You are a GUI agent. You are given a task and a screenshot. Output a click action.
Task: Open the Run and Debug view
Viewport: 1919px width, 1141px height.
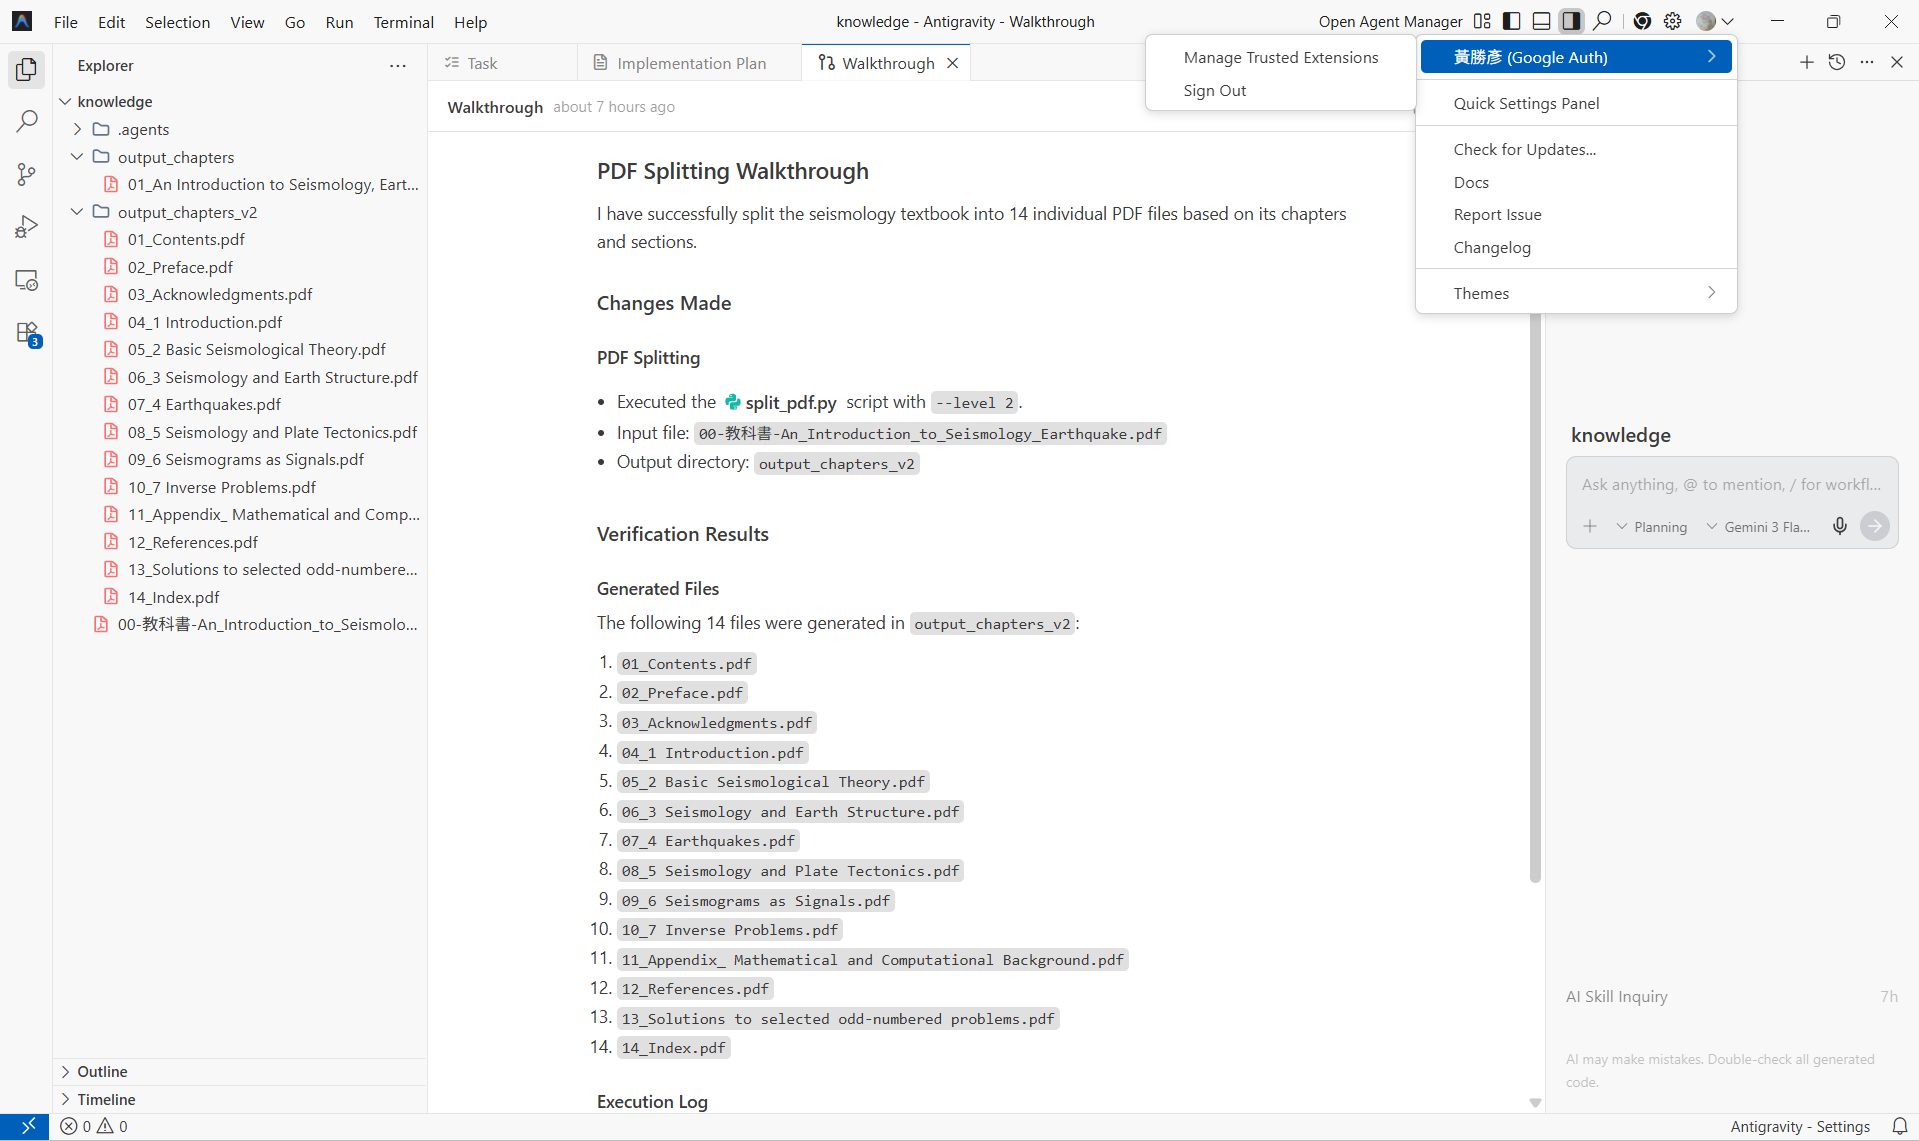(x=27, y=227)
